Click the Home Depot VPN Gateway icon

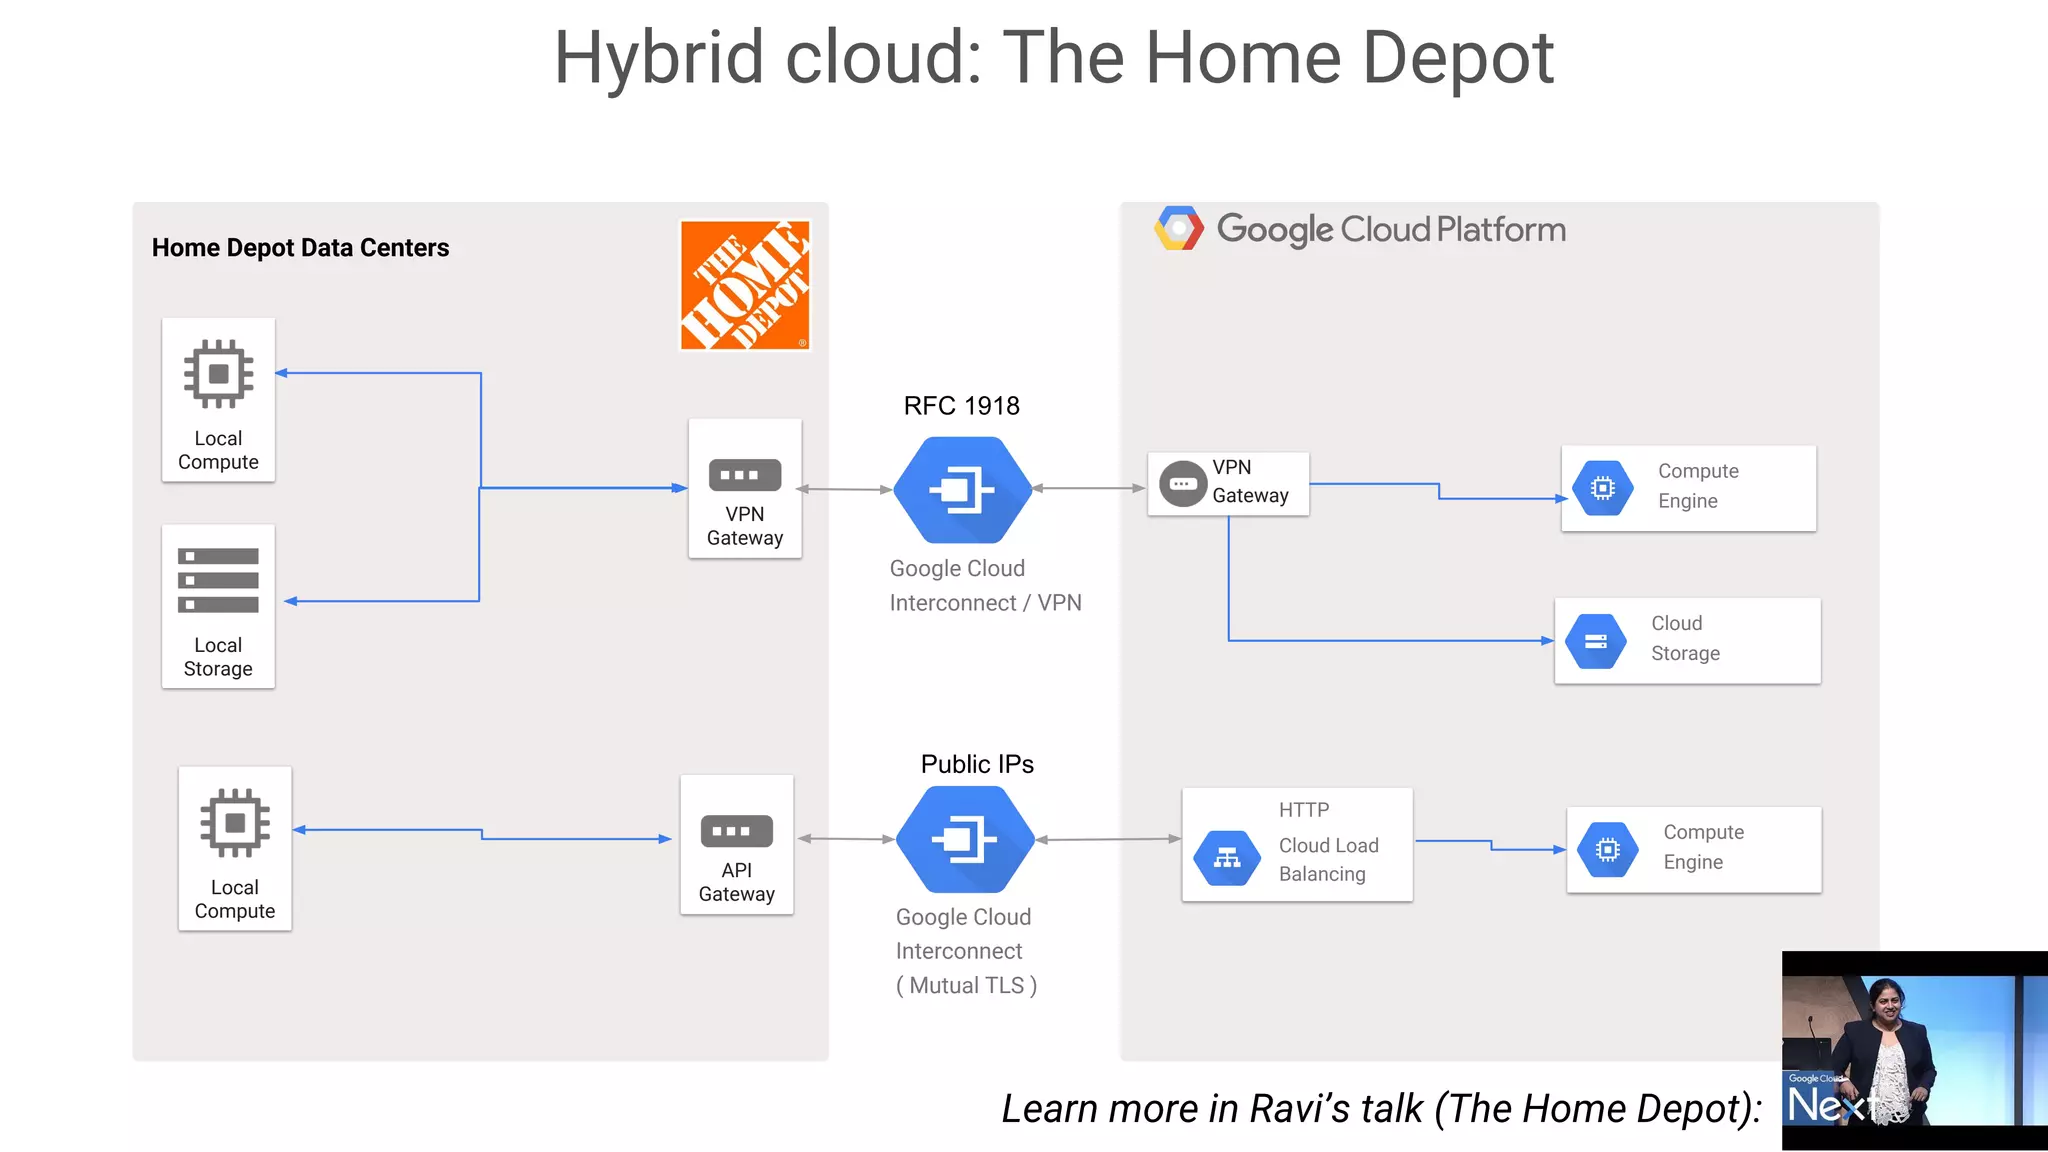point(745,475)
